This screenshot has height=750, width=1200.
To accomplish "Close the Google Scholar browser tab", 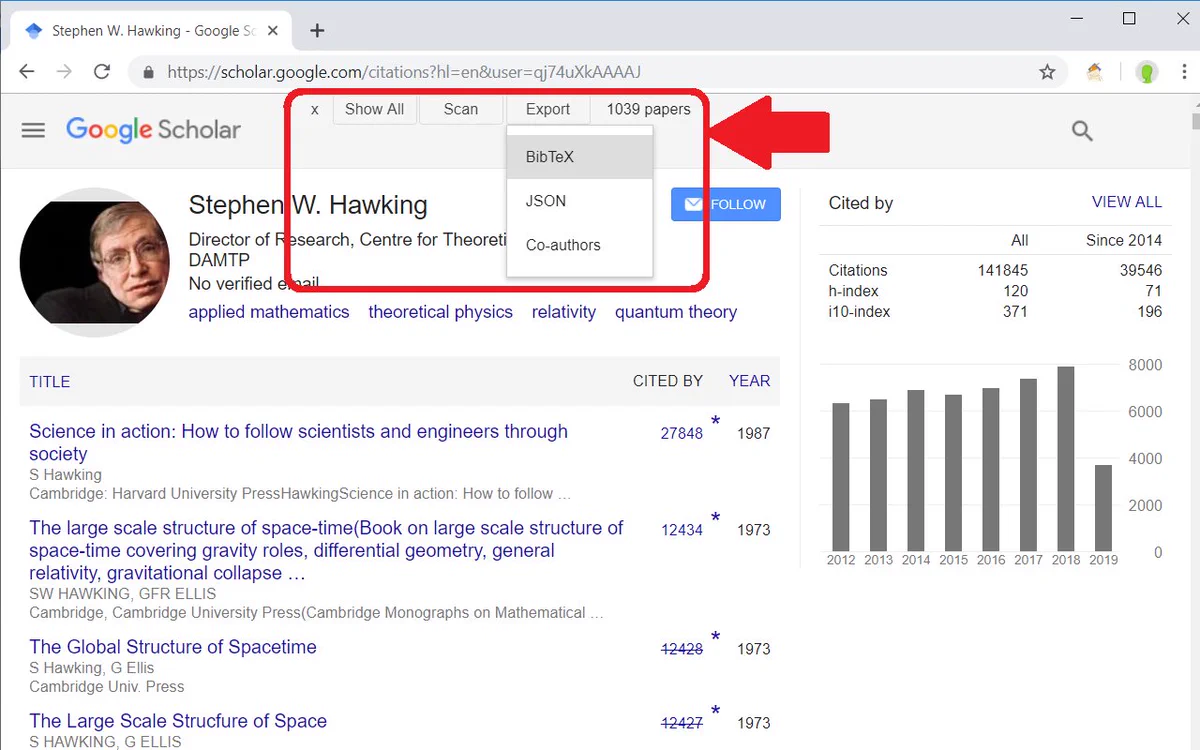I will coord(272,31).
